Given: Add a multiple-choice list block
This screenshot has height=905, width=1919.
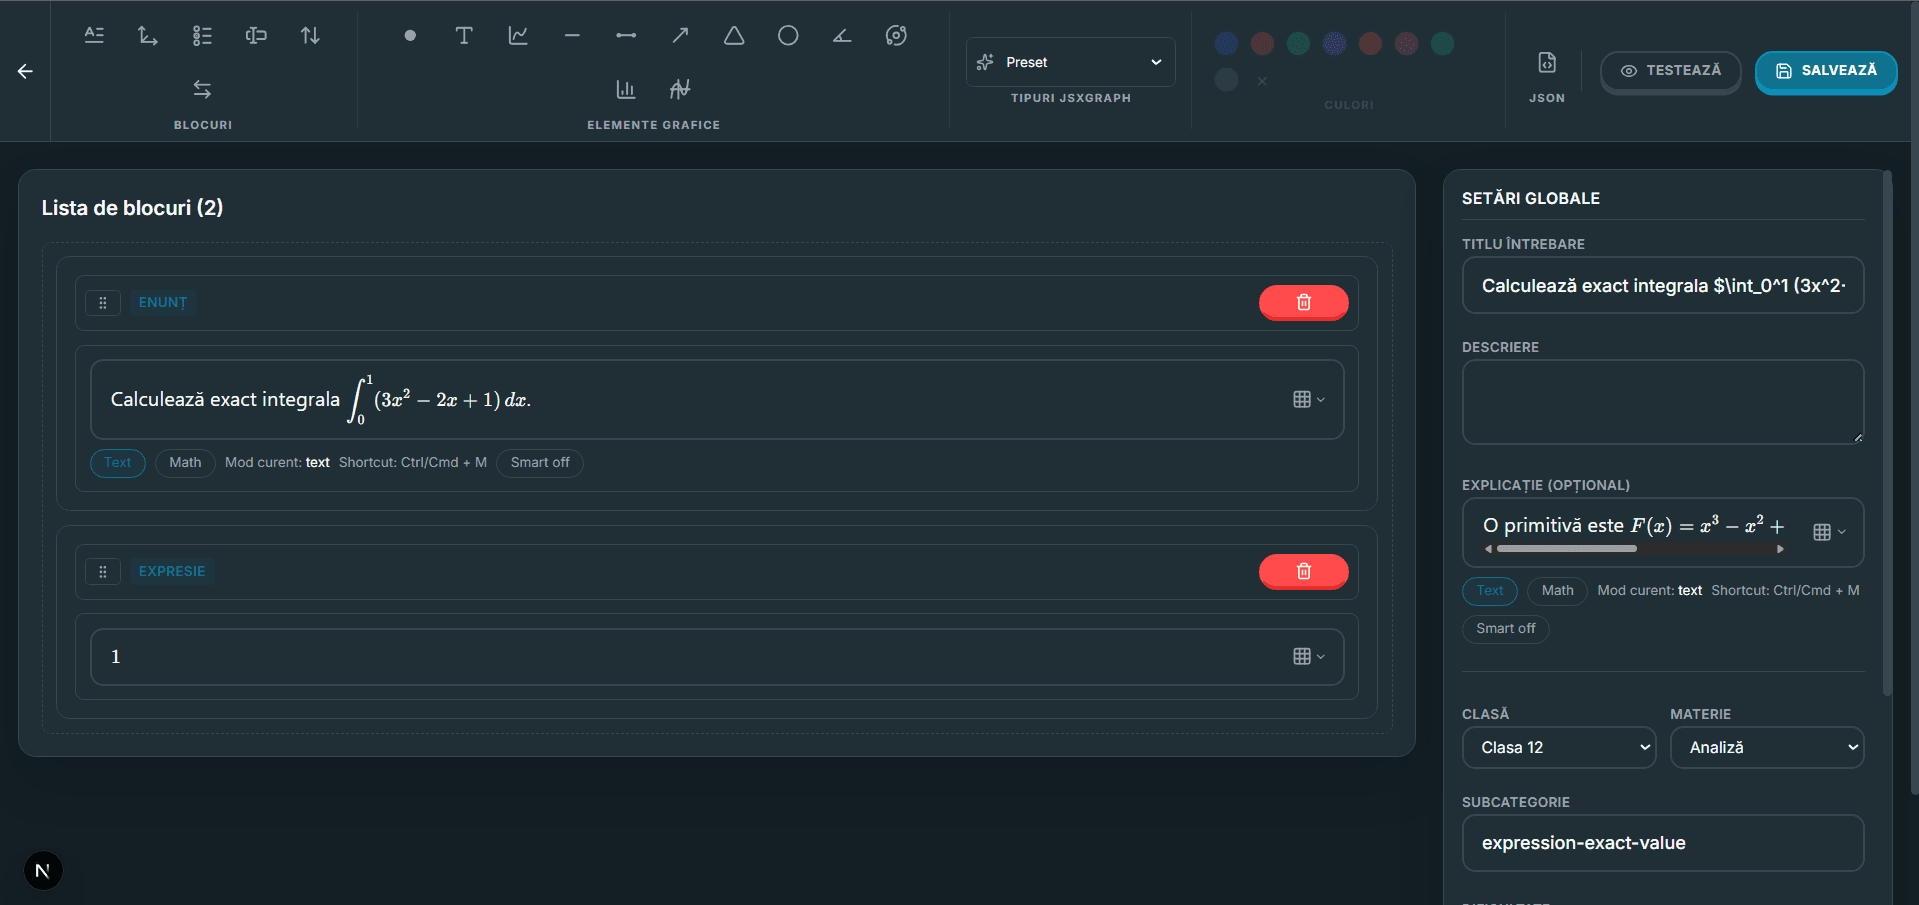Looking at the screenshot, I should [202, 35].
